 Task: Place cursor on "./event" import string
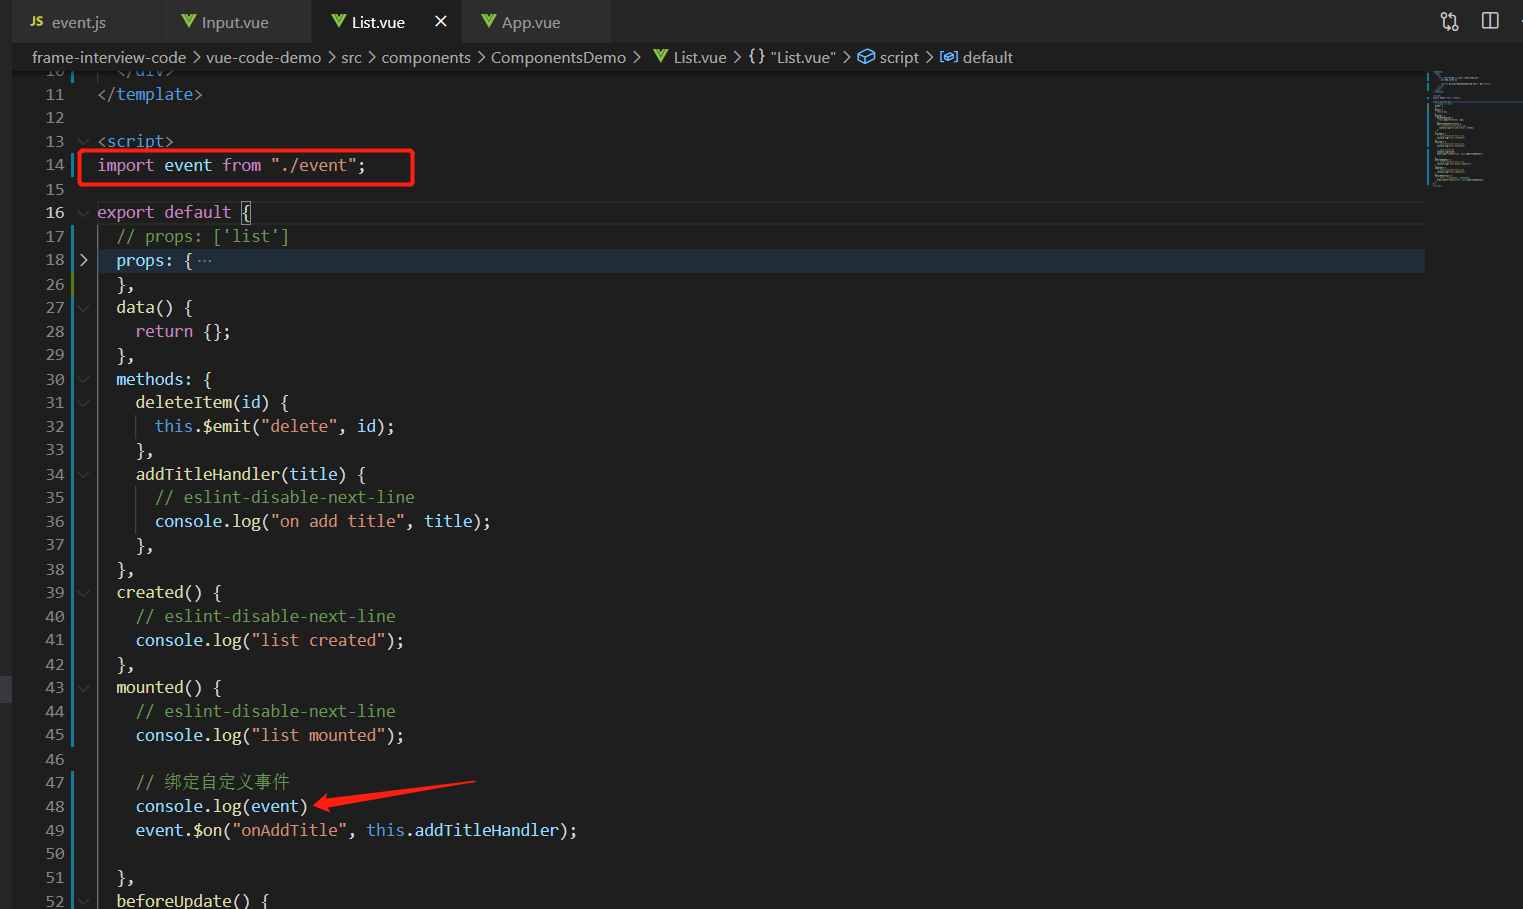tap(314, 165)
